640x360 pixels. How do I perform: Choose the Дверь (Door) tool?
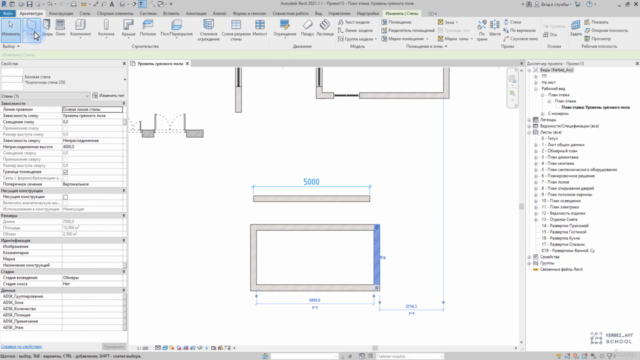point(47,28)
